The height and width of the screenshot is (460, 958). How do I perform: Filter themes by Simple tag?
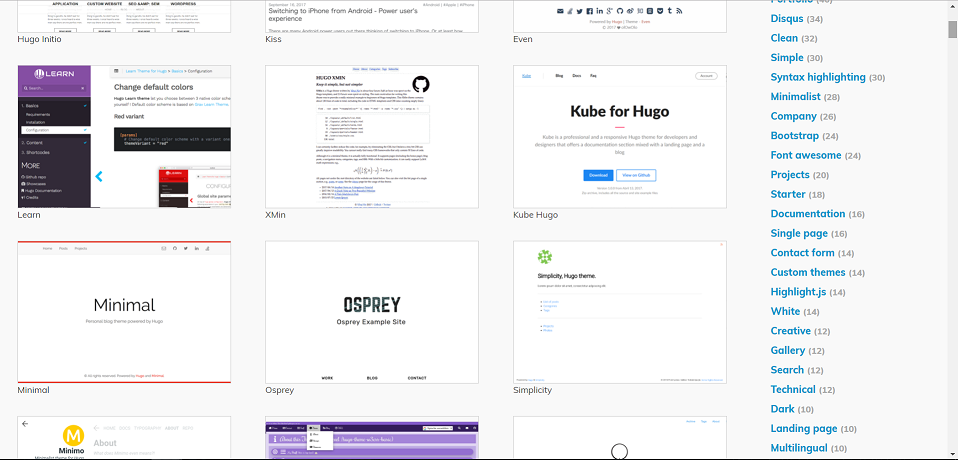787,57
